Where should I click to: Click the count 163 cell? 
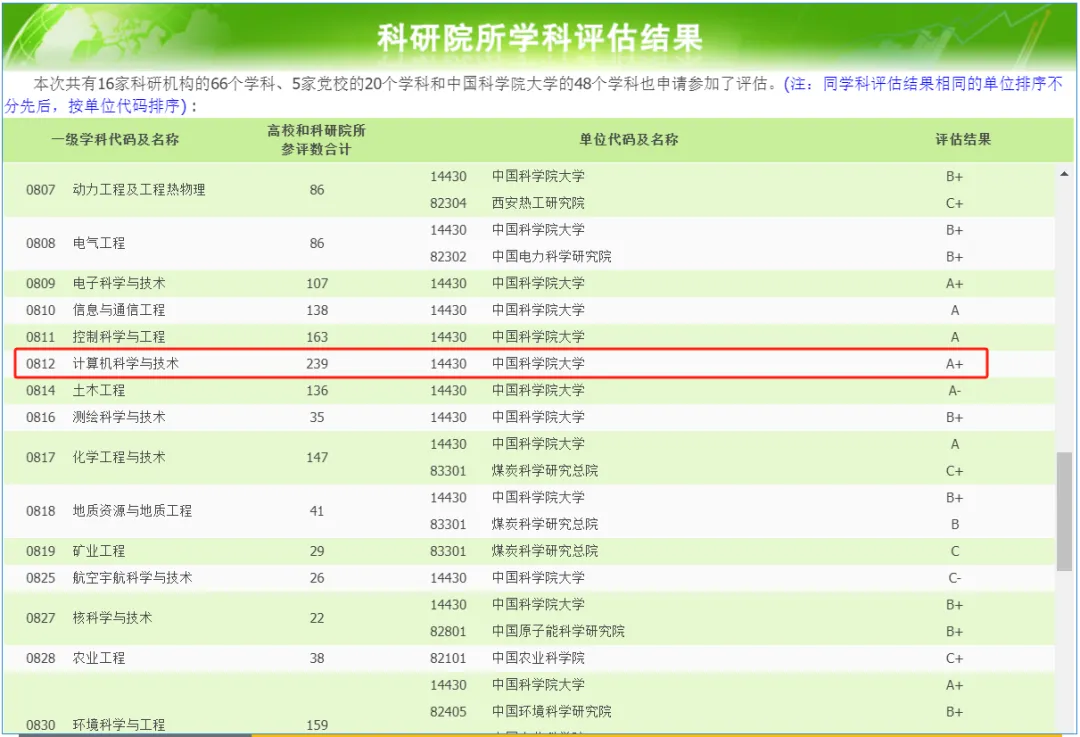tap(317, 337)
